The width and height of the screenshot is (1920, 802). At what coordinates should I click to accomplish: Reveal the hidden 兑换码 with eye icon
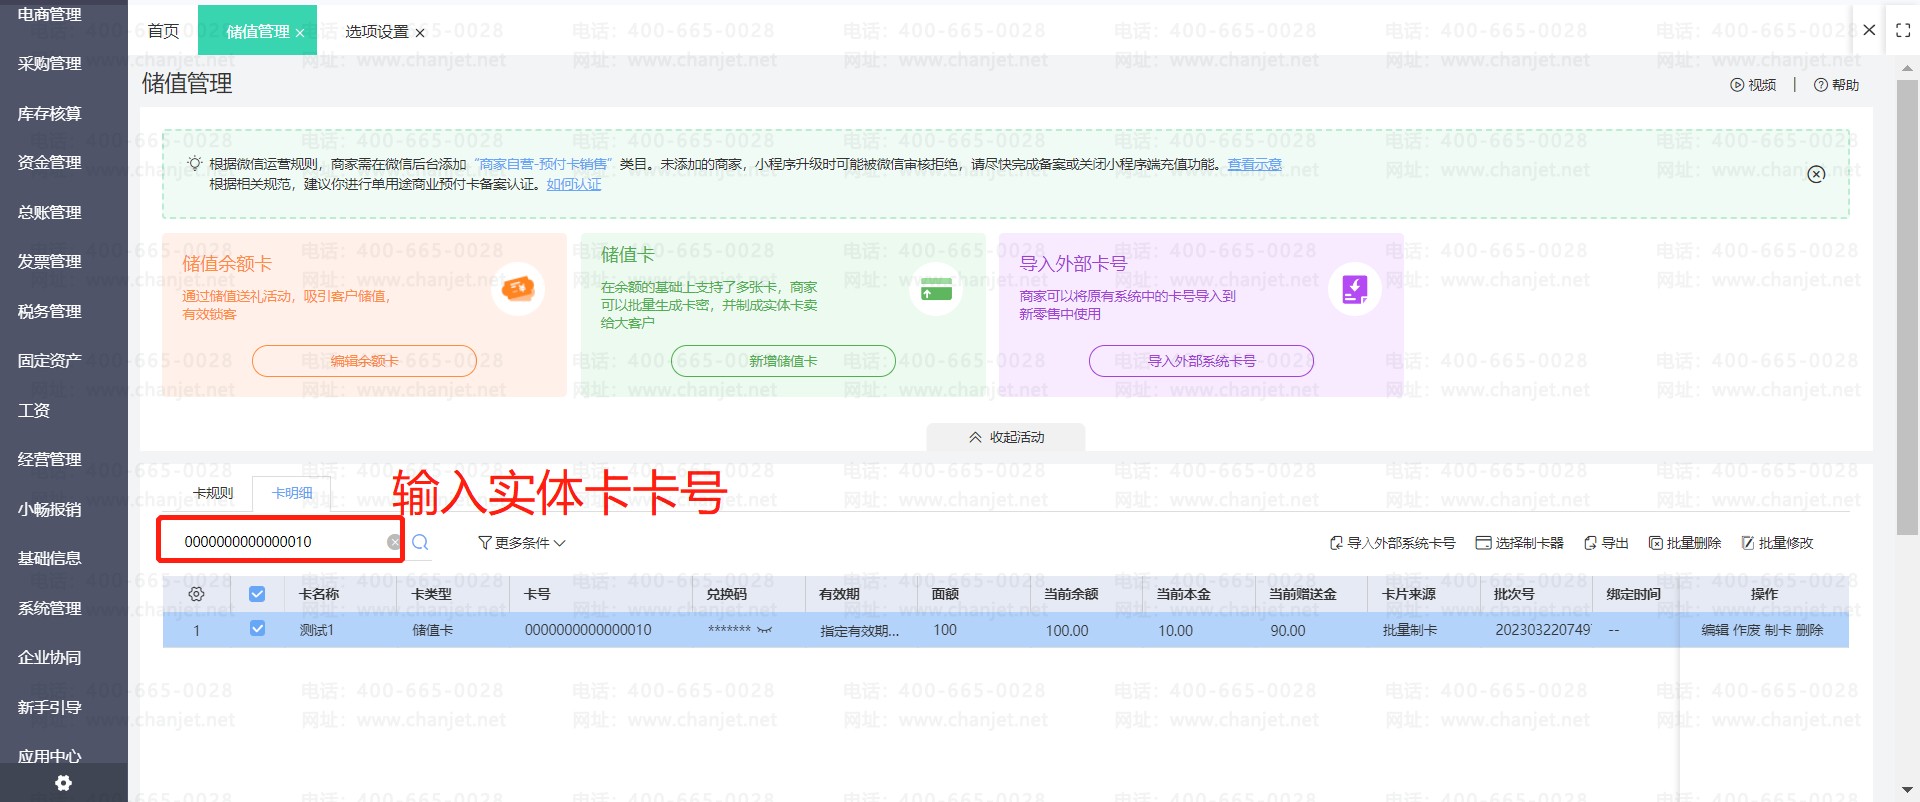(x=764, y=630)
